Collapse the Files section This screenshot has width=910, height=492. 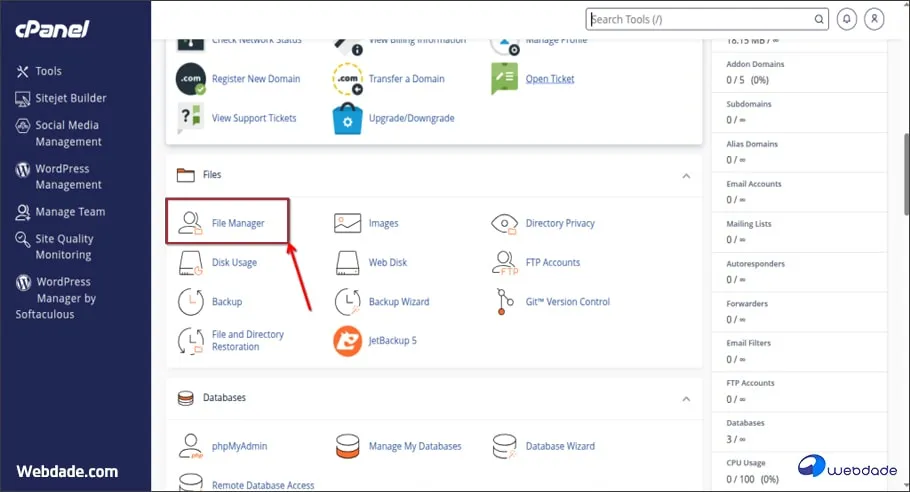pos(686,175)
